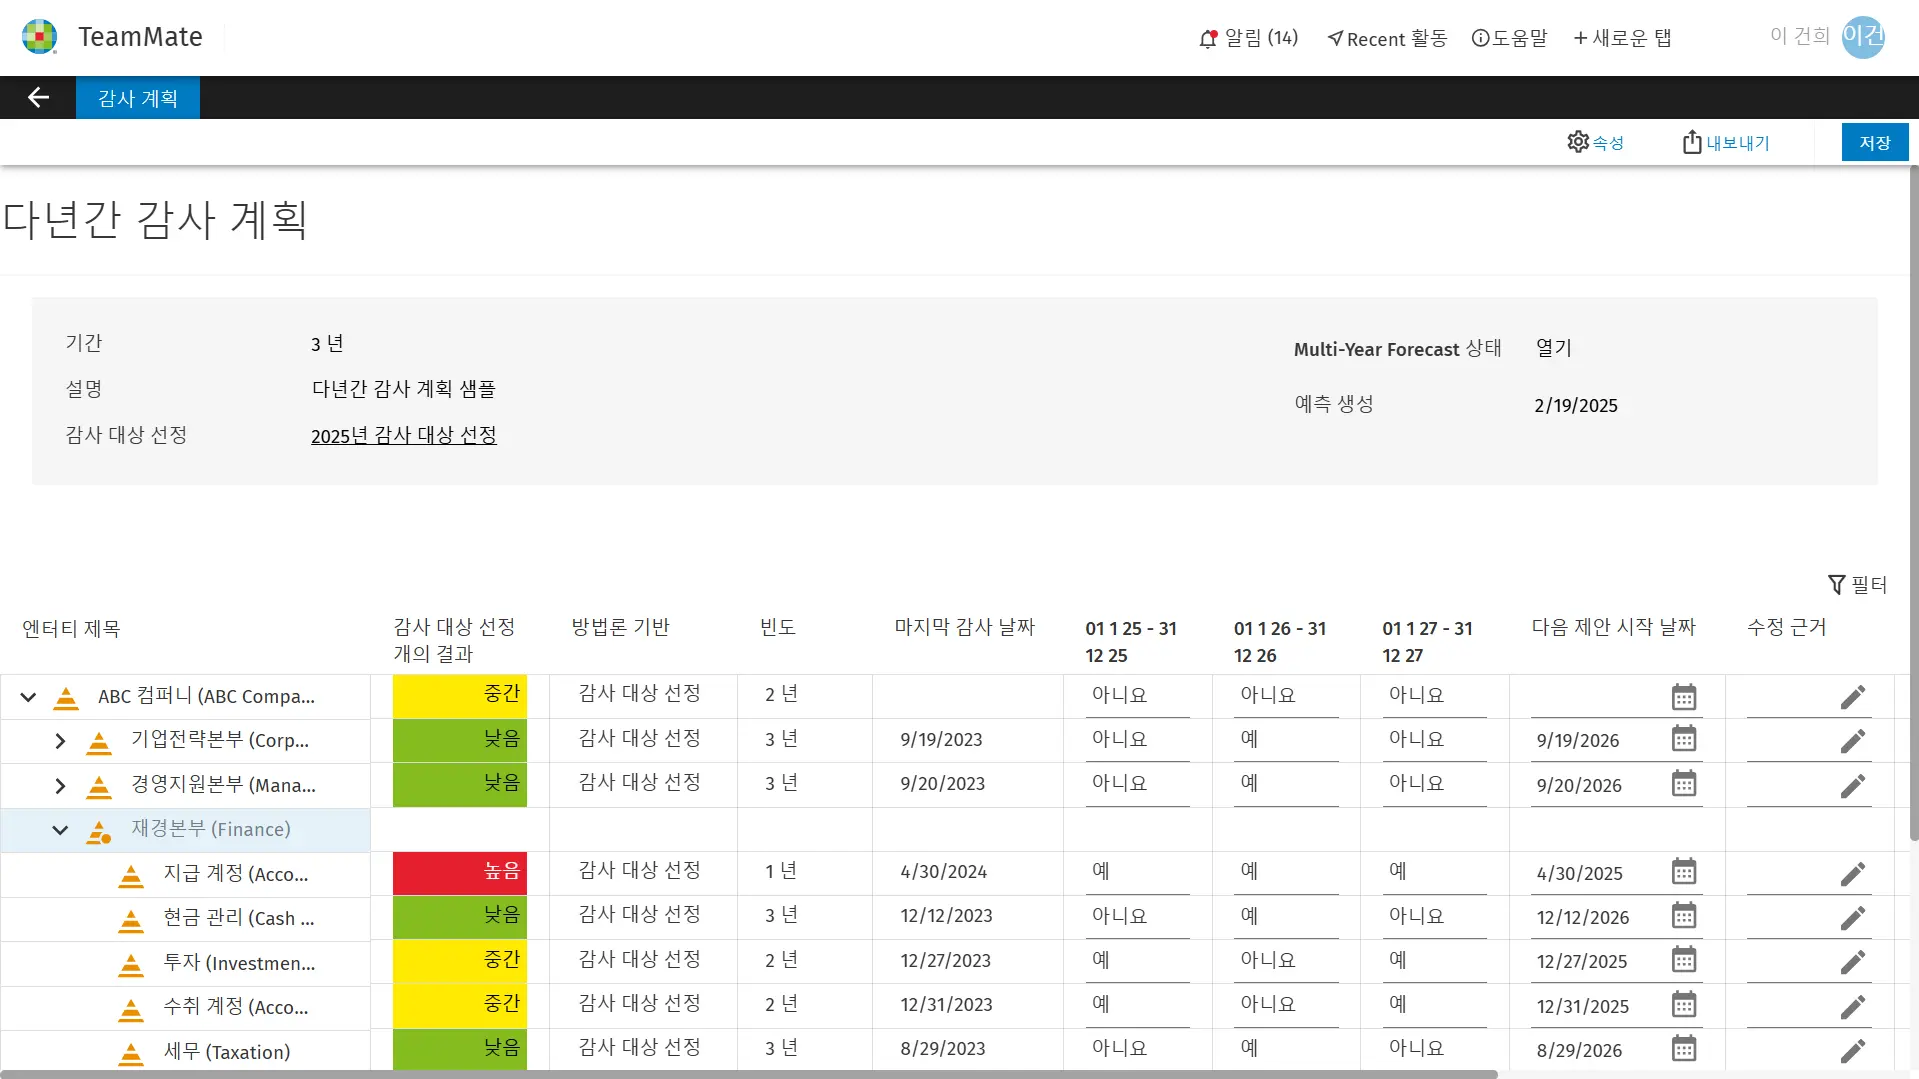Click pencil edit icon for 기업전략본부 row
The image size is (1919, 1079).
(1852, 741)
